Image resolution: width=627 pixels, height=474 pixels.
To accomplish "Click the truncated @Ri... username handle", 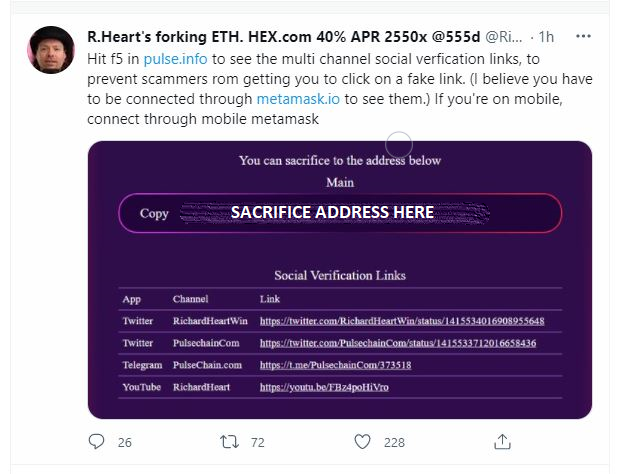I will click(x=503, y=37).
